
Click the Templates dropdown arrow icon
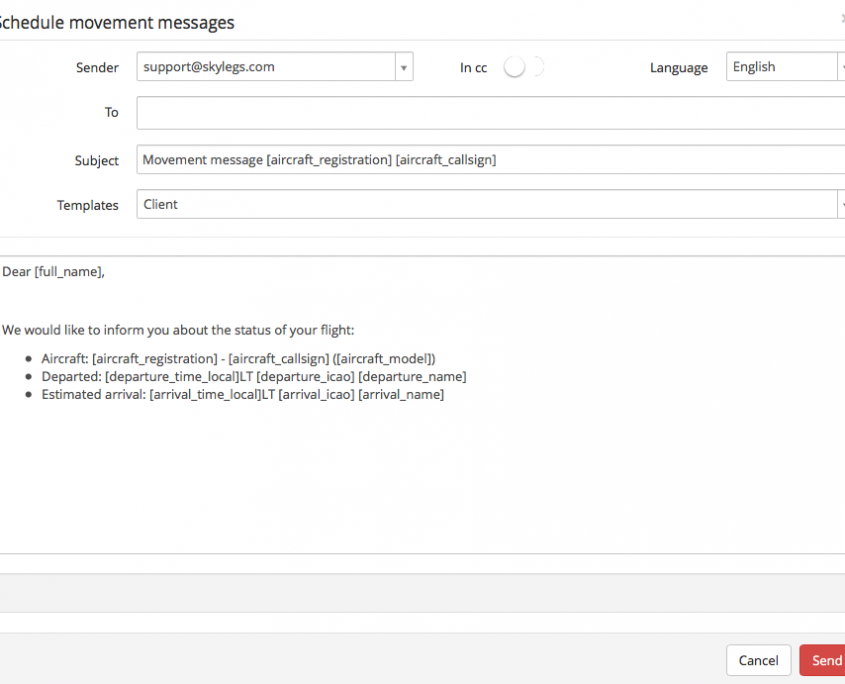[x=843, y=204]
